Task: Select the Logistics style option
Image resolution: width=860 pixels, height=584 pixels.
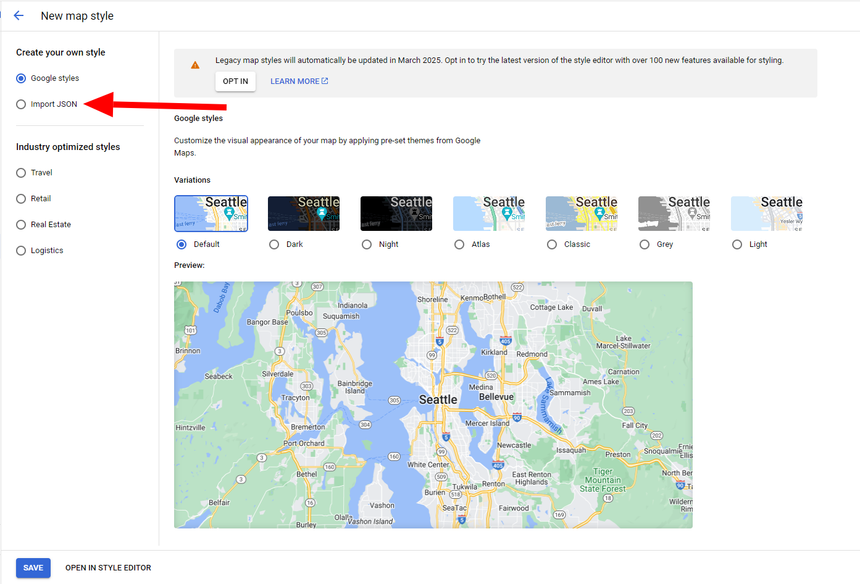Action: (21, 251)
